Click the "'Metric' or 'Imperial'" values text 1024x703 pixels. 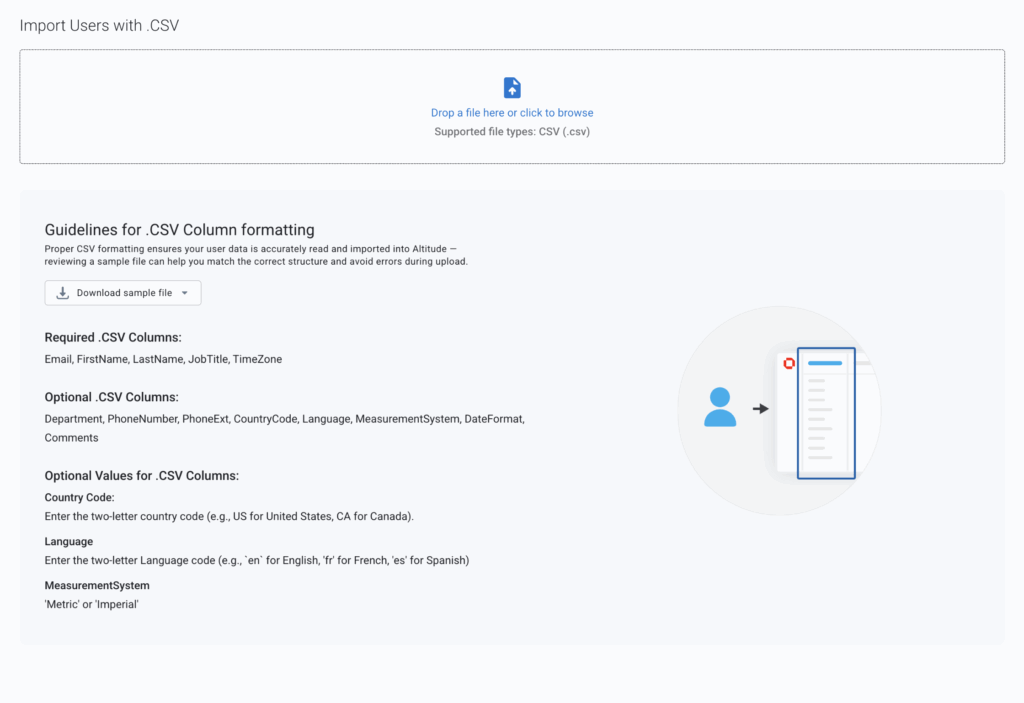pos(91,604)
